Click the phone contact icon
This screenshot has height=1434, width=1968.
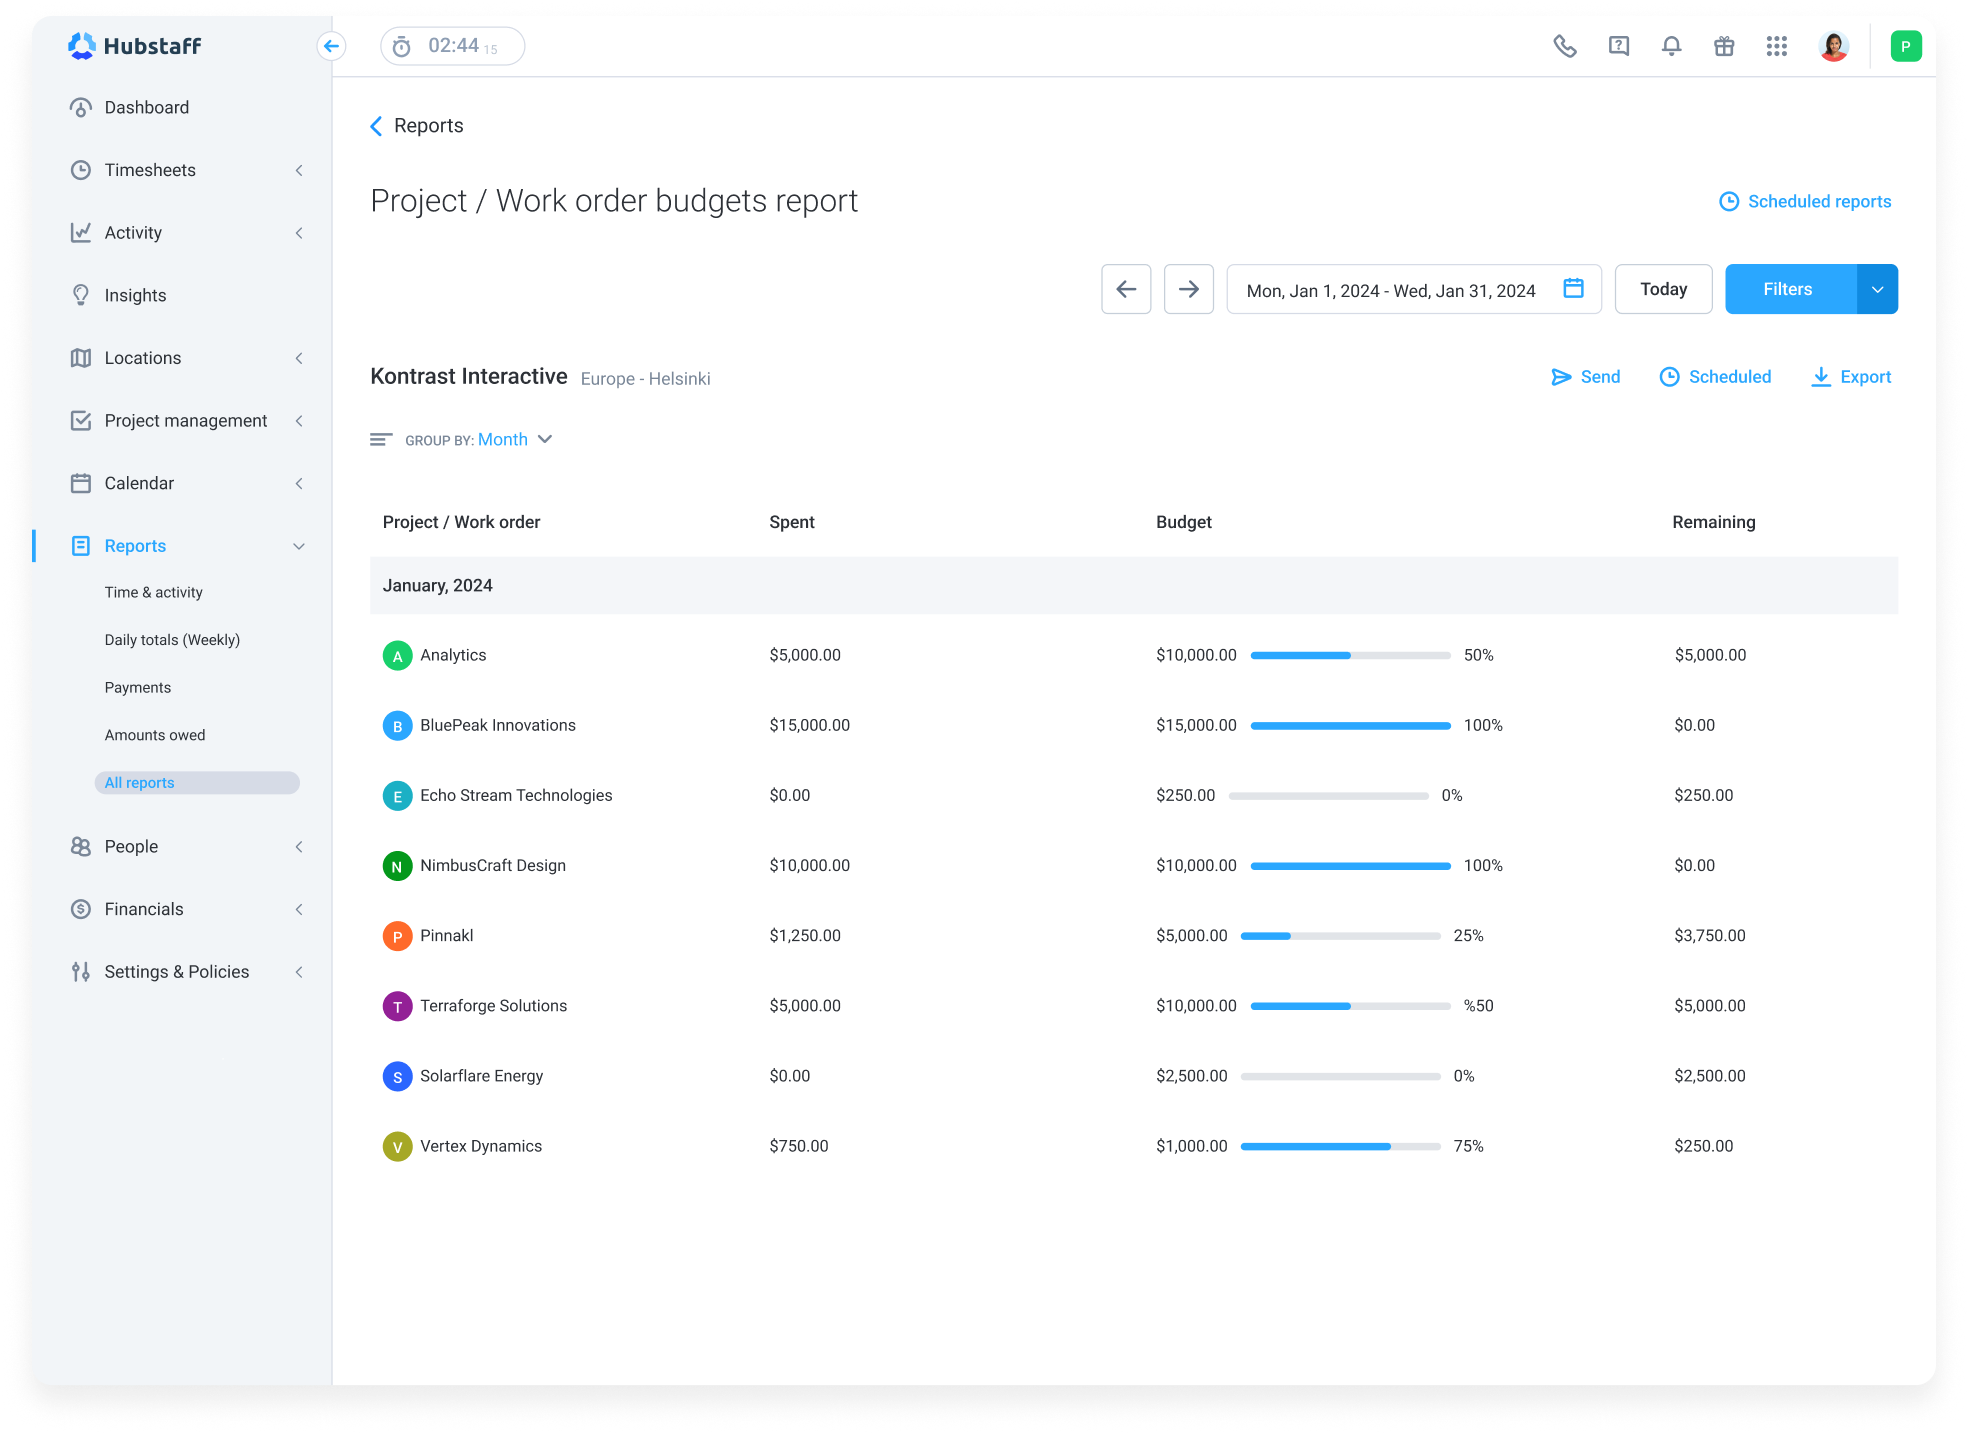tap(1564, 46)
